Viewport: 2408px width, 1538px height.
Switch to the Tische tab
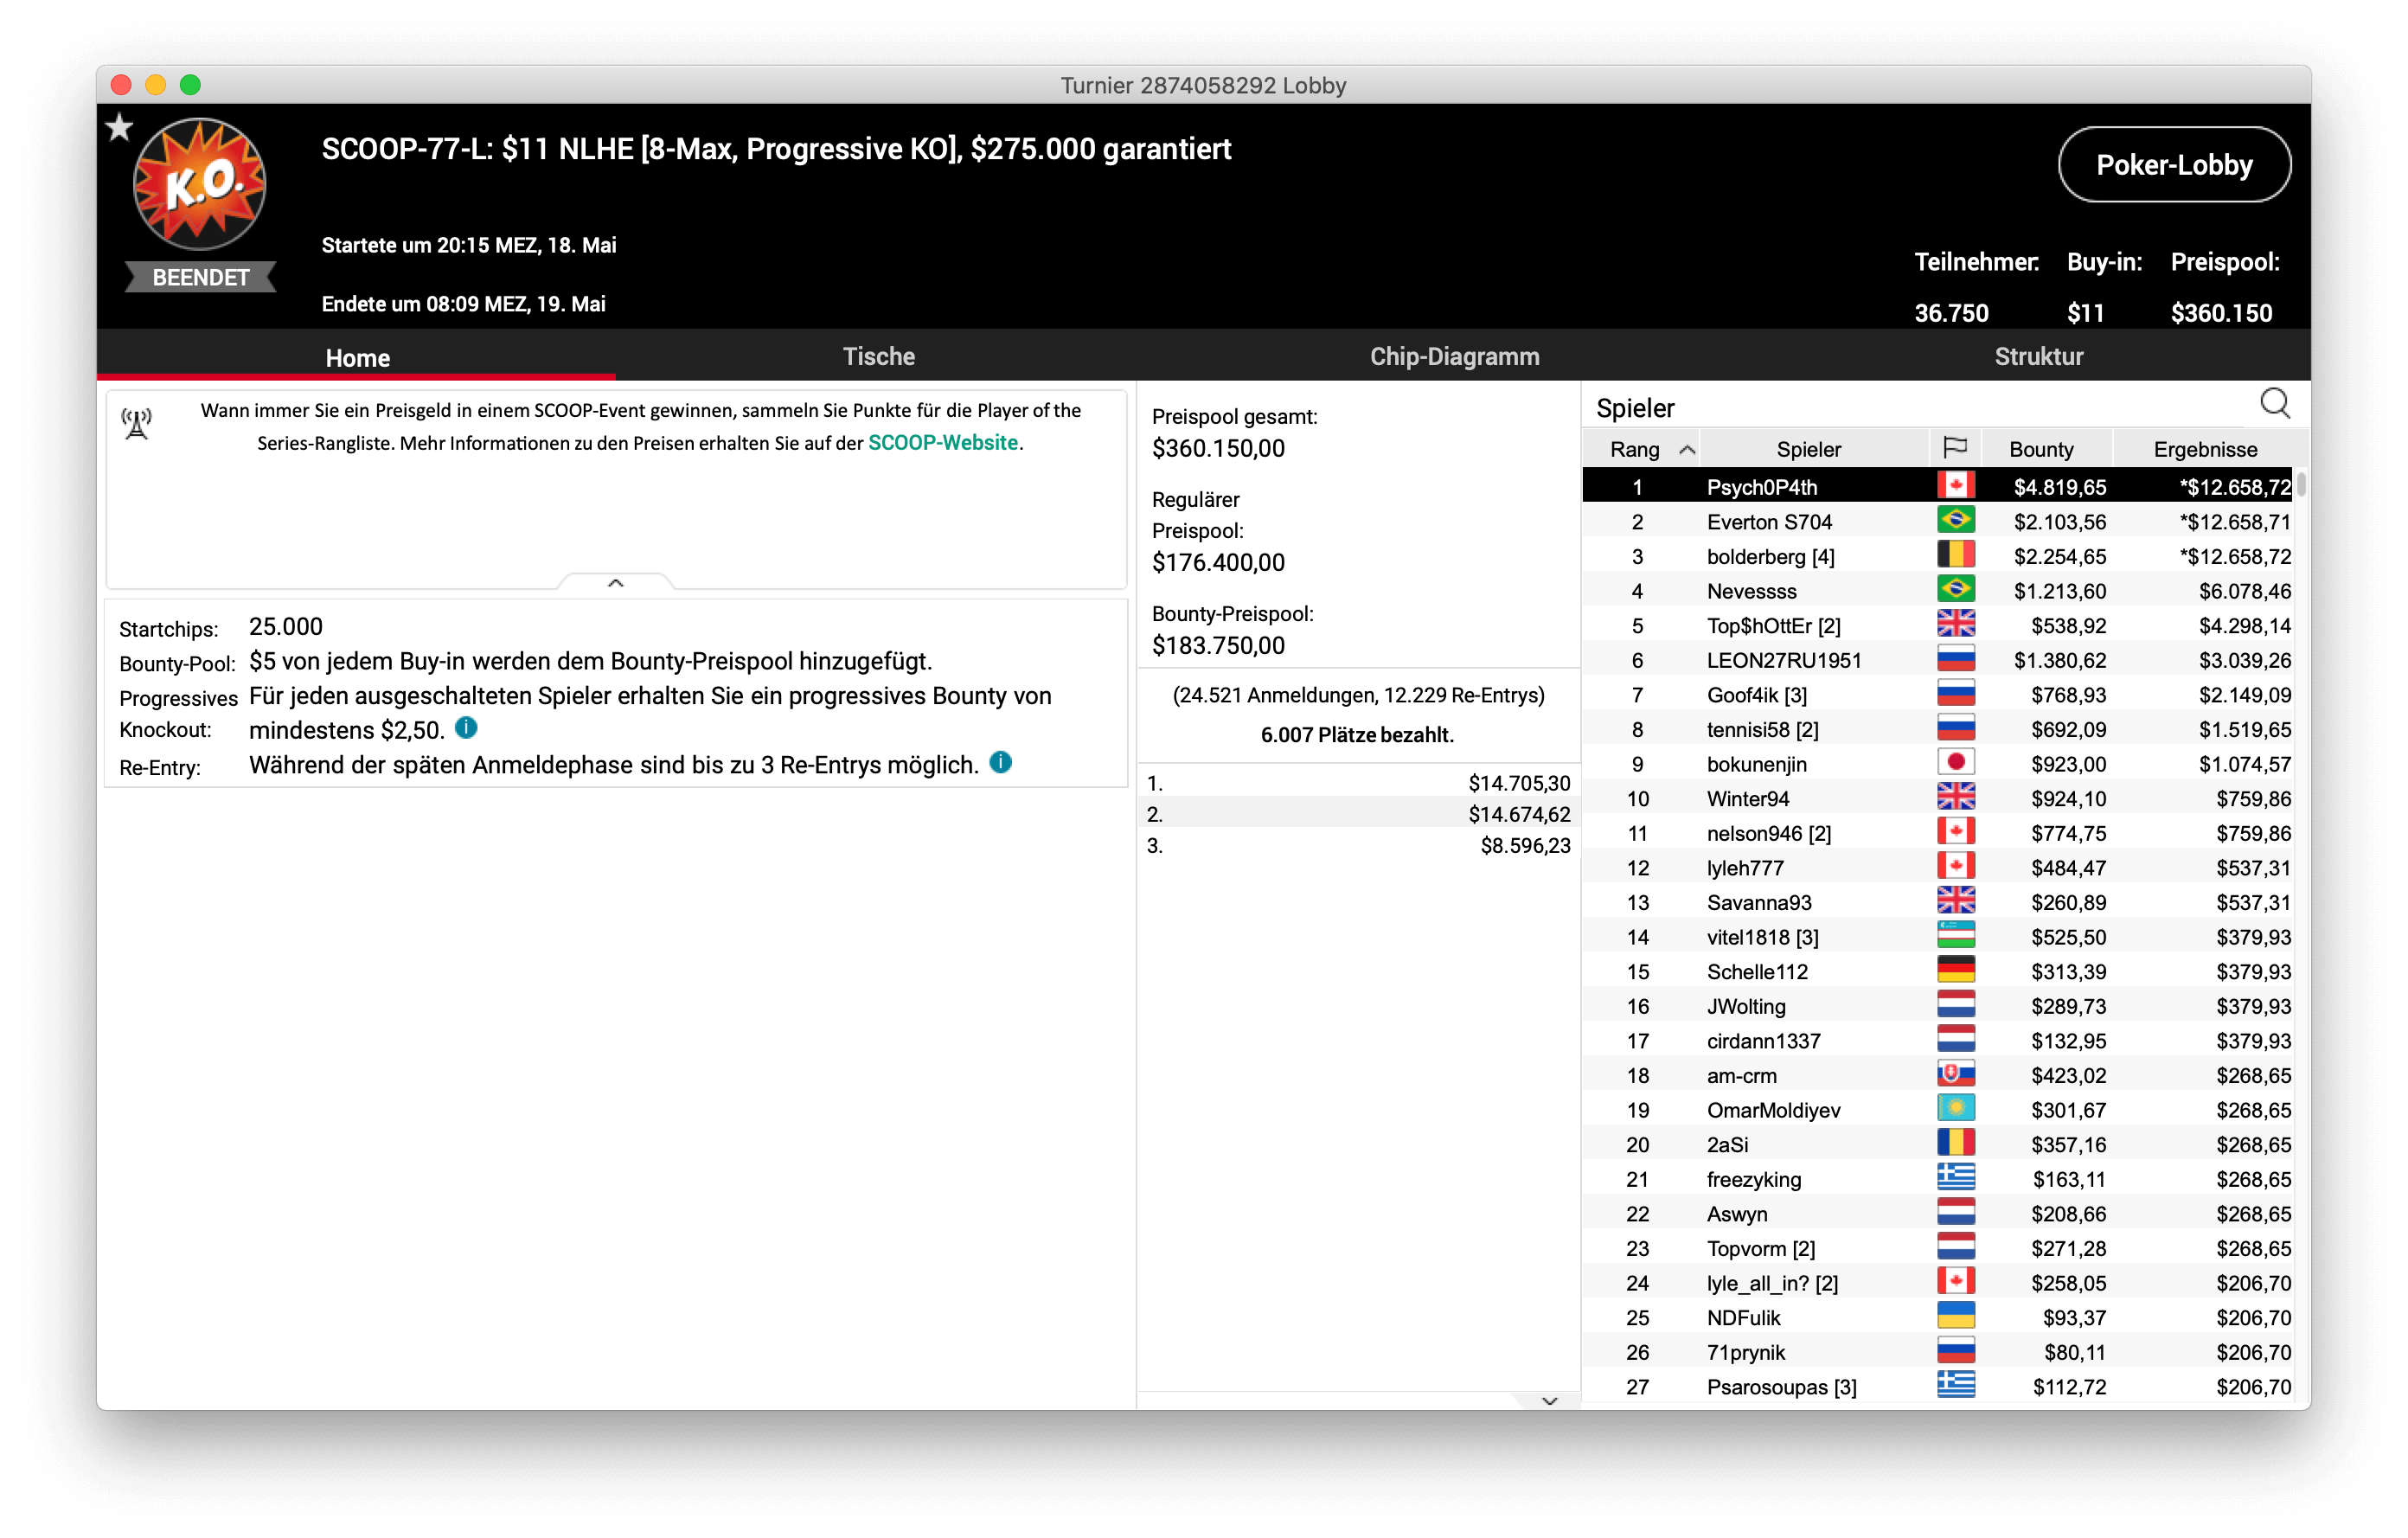(878, 356)
